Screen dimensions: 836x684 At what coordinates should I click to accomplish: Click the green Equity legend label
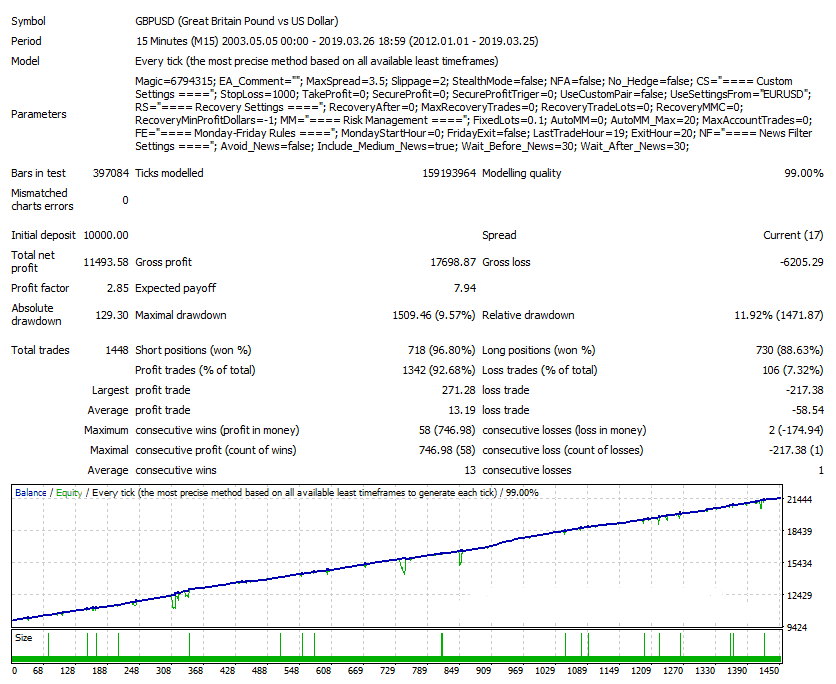click(69, 493)
